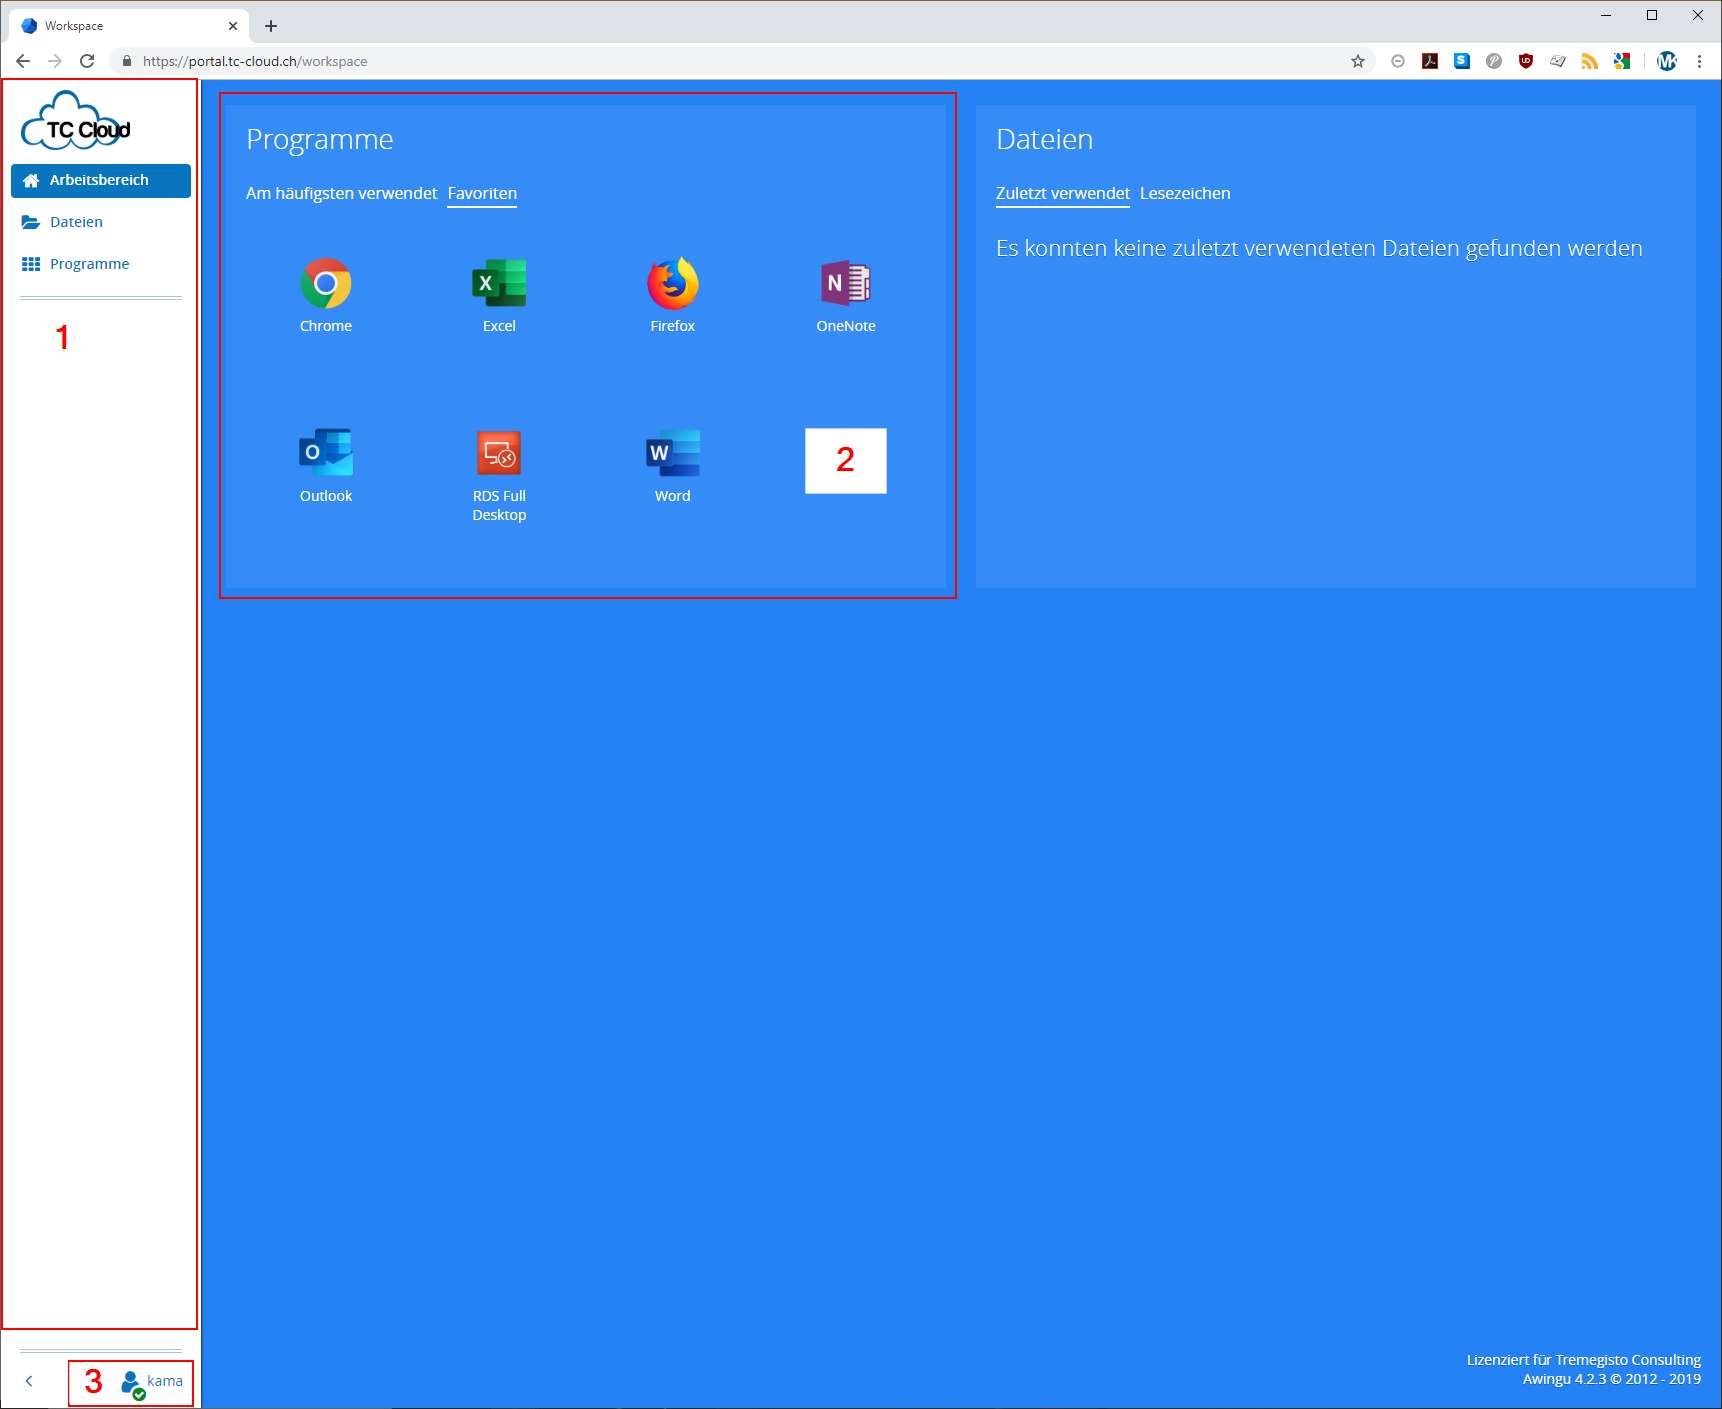The image size is (1722, 1409).
Task: Click the site lock icon
Action: [126, 61]
